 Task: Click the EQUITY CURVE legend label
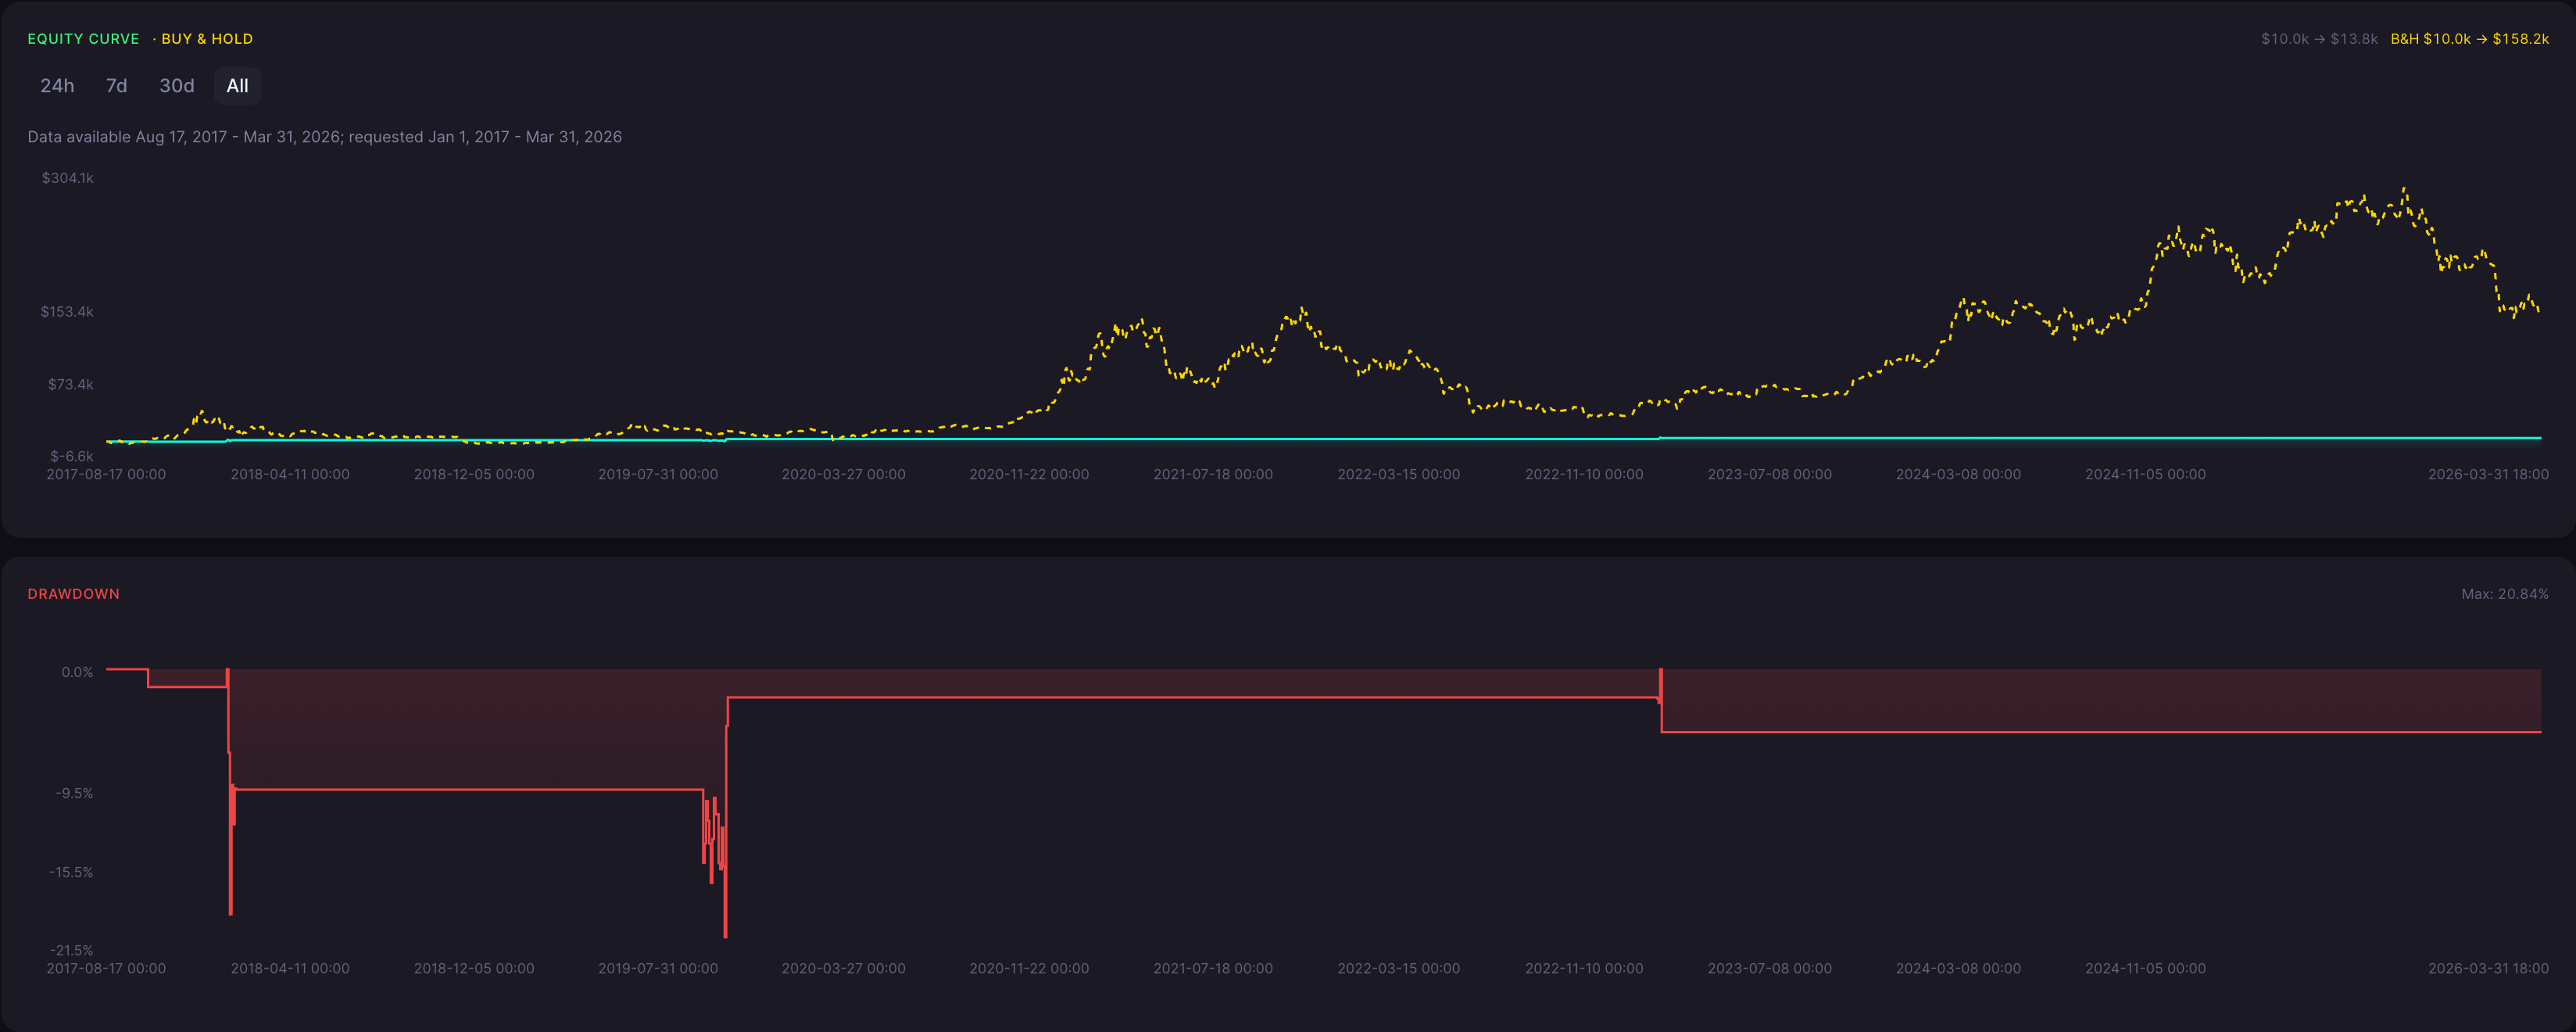(x=83, y=39)
